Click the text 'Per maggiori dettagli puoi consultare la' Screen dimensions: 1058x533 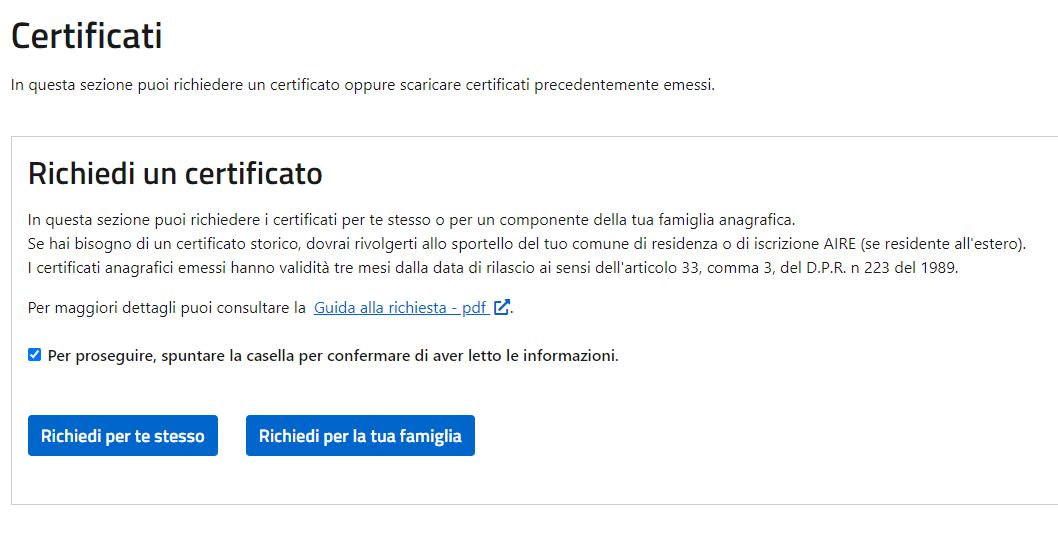[167, 308]
